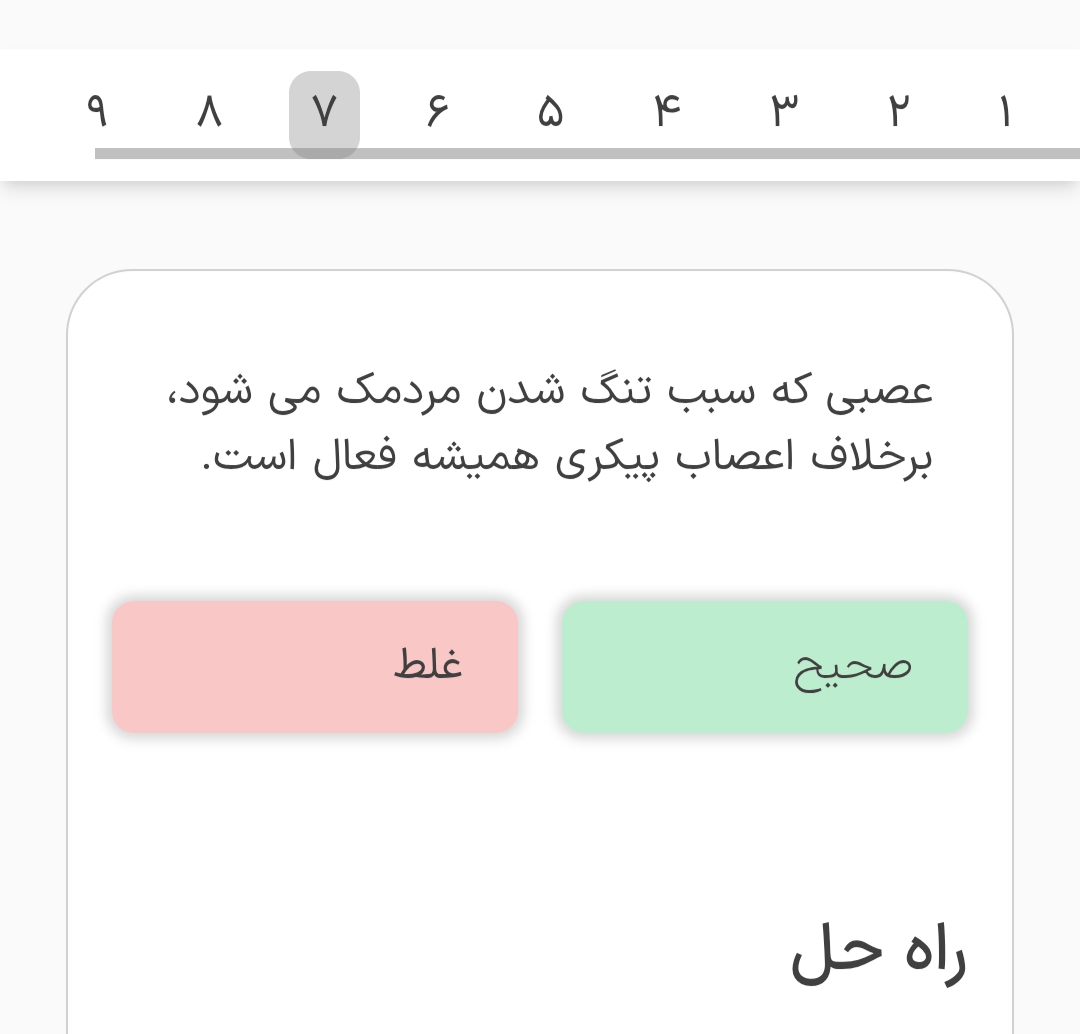
Task: Answer with the green صحیح button
Action: tap(765, 666)
